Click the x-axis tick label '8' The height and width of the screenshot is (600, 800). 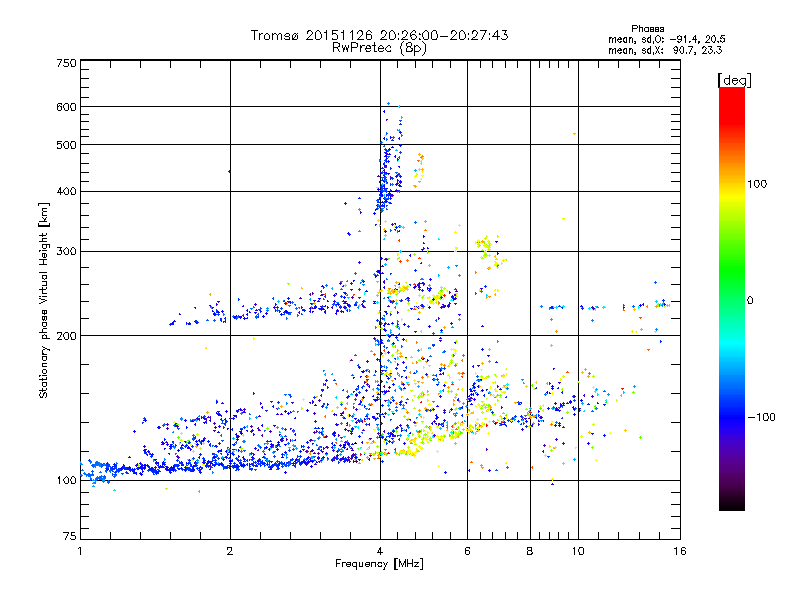530,551
